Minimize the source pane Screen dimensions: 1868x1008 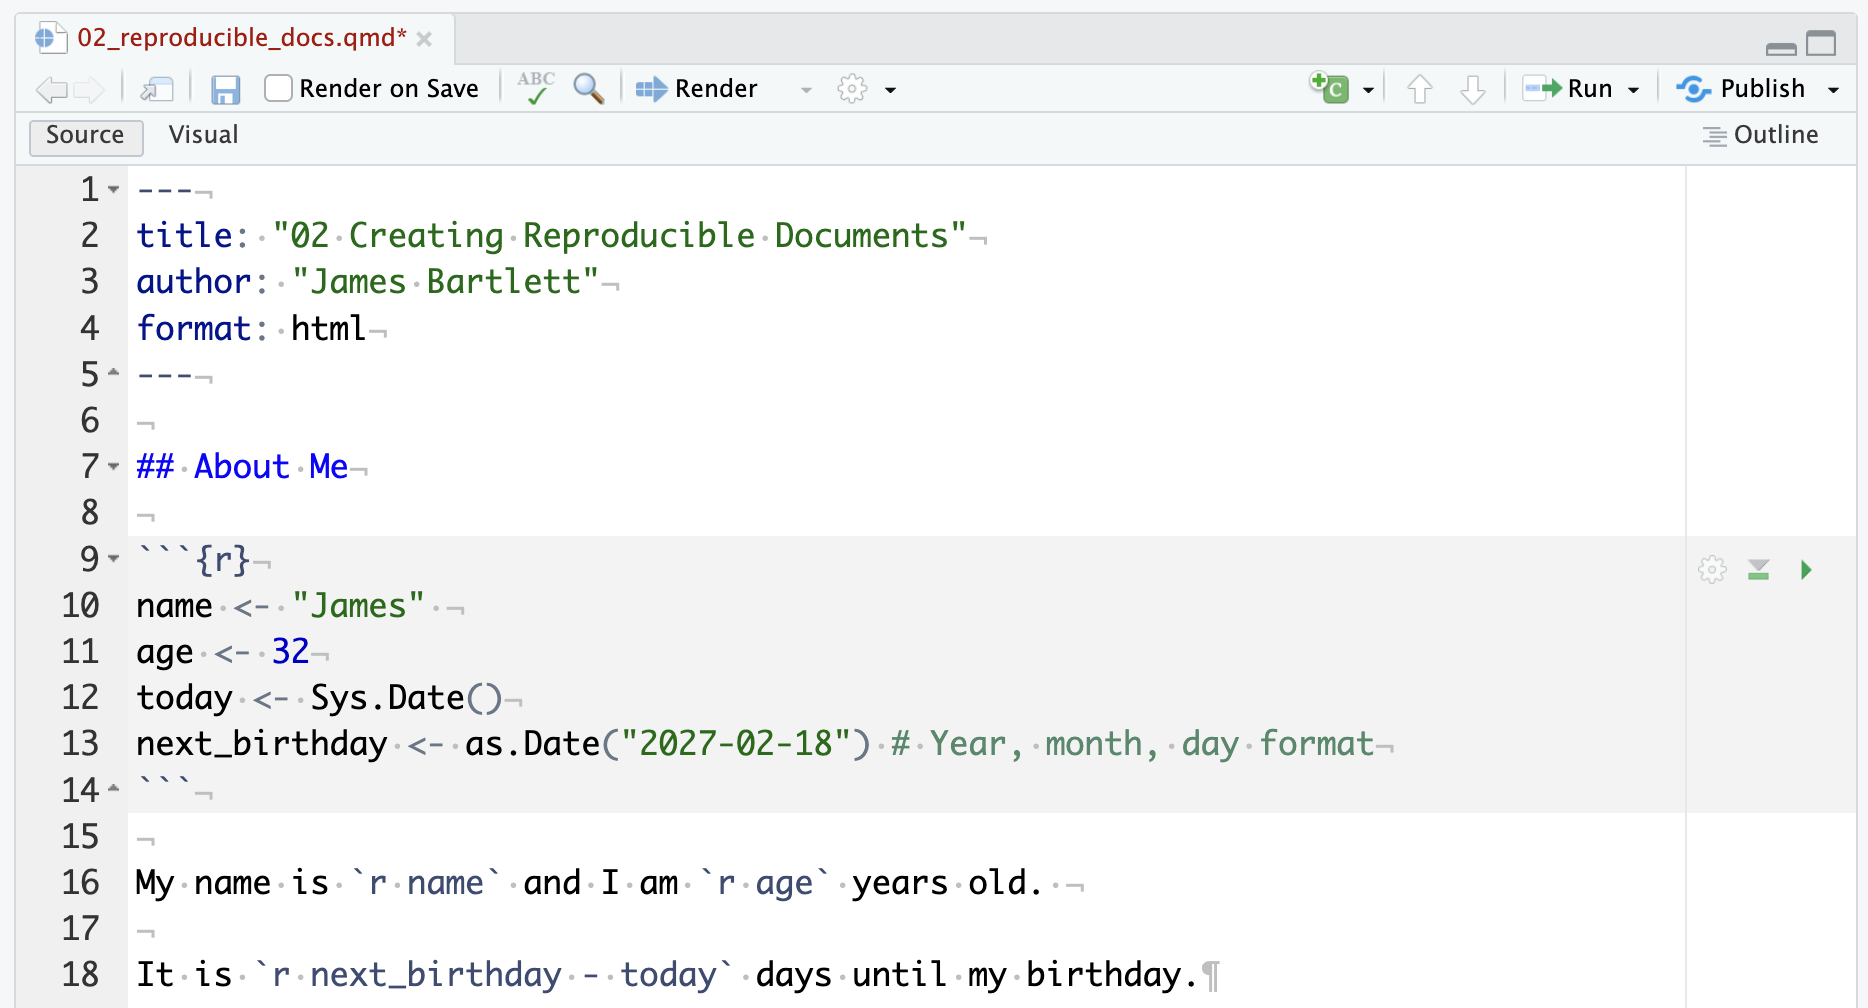[1781, 47]
